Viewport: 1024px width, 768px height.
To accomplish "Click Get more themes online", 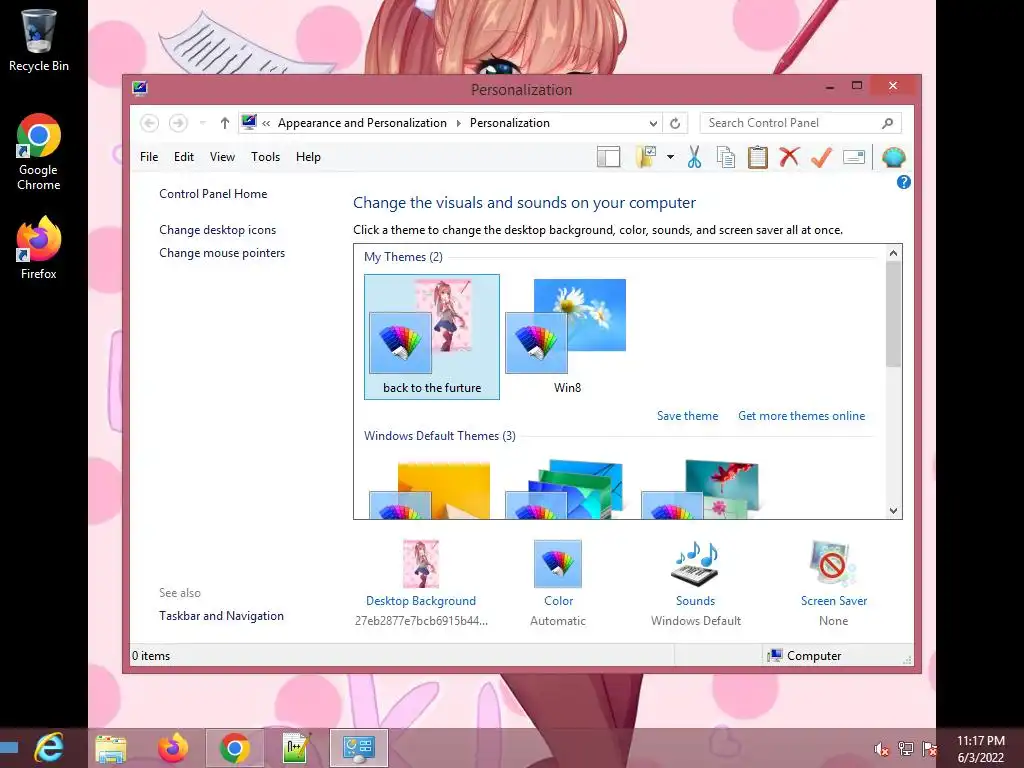I will (x=801, y=416).
